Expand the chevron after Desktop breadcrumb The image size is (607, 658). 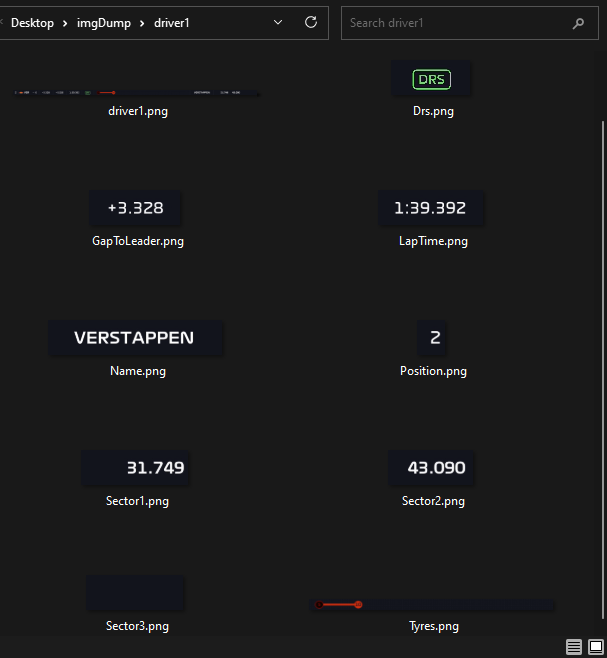coord(66,22)
